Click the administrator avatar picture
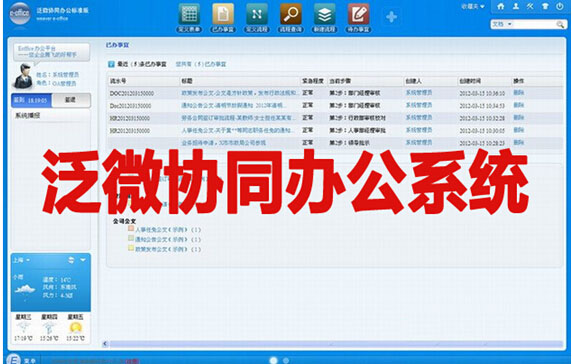The image size is (572, 364). pos(23,76)
